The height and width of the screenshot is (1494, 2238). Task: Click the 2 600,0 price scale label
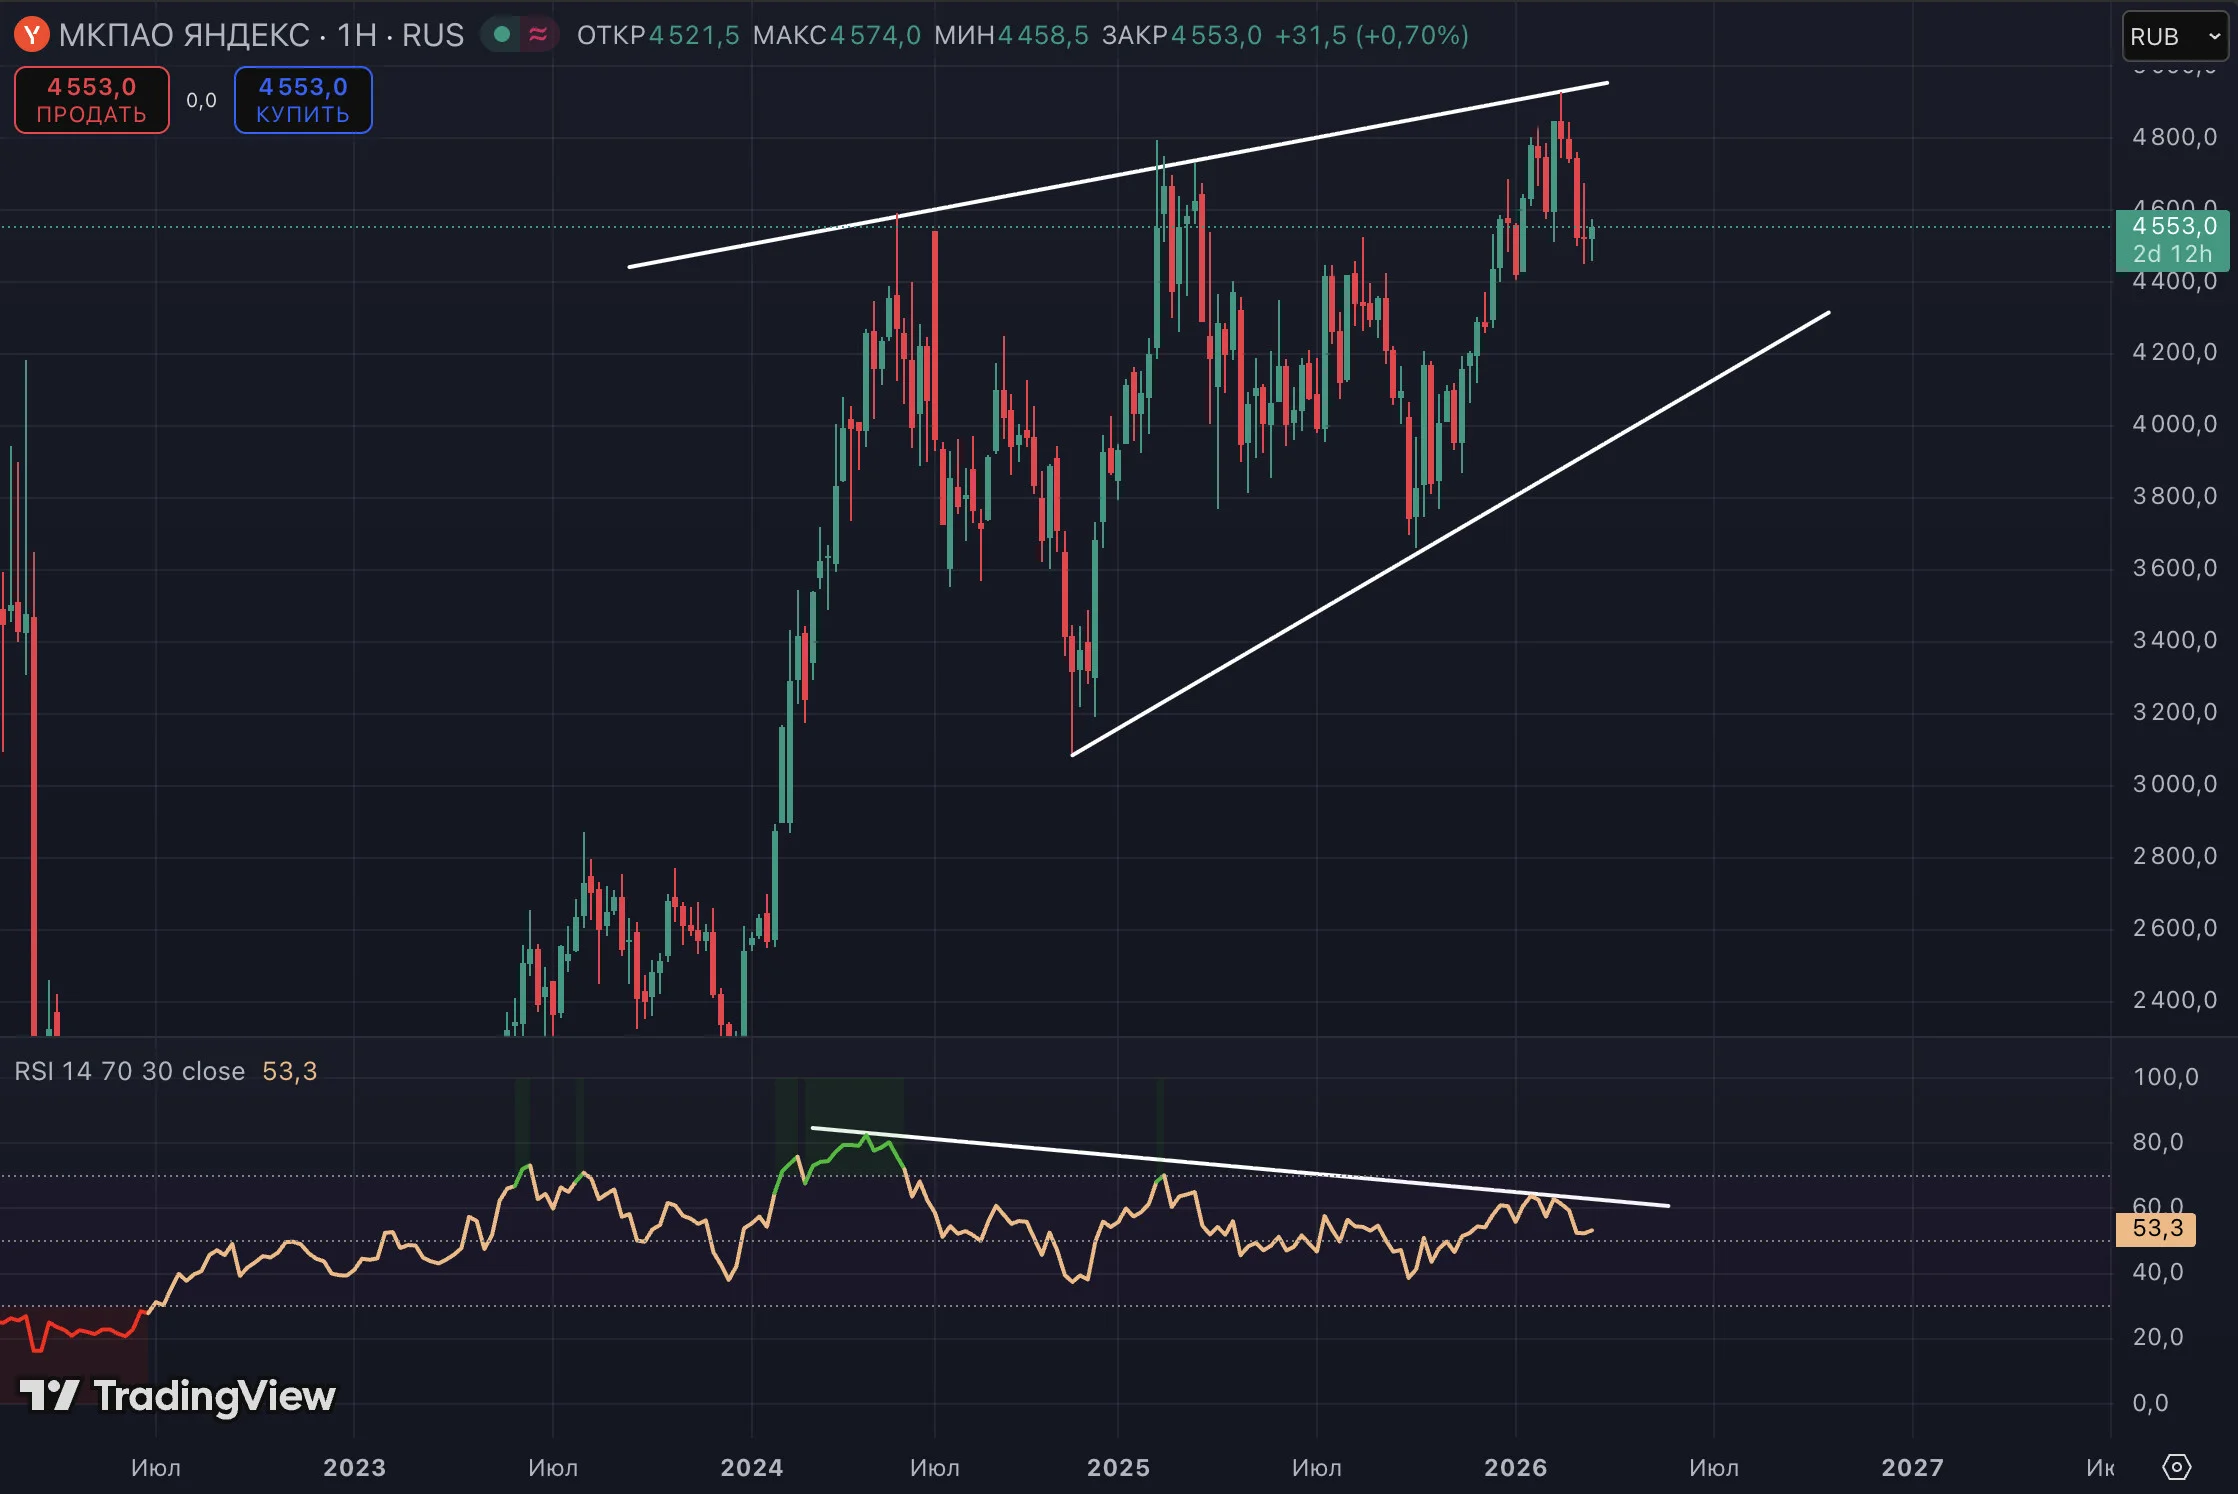pos(2174,928)
